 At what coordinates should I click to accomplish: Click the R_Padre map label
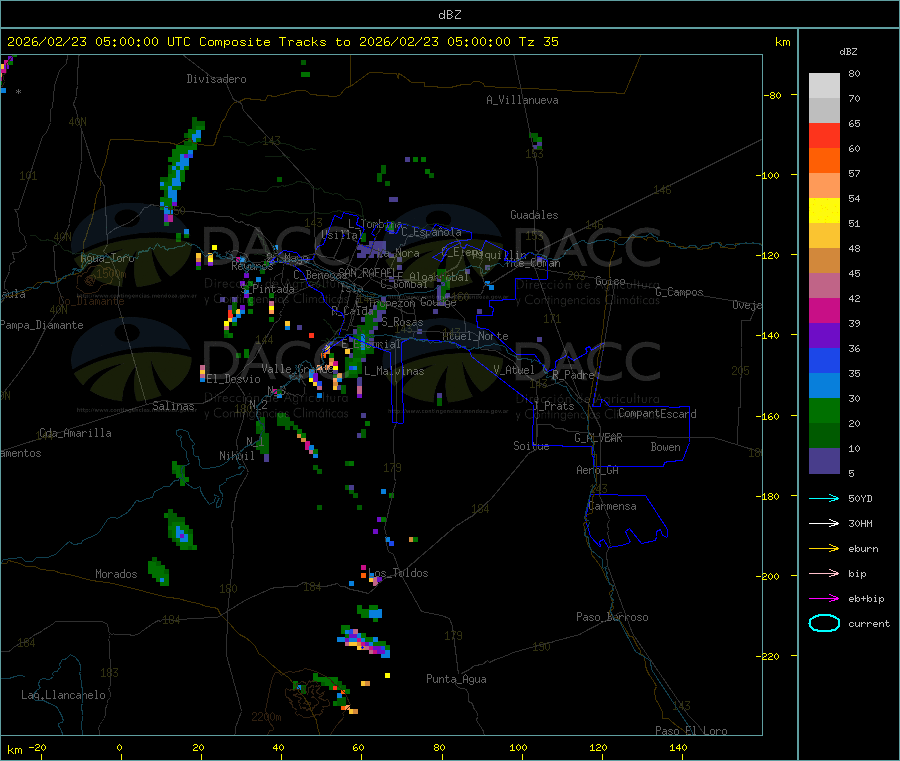573,375
